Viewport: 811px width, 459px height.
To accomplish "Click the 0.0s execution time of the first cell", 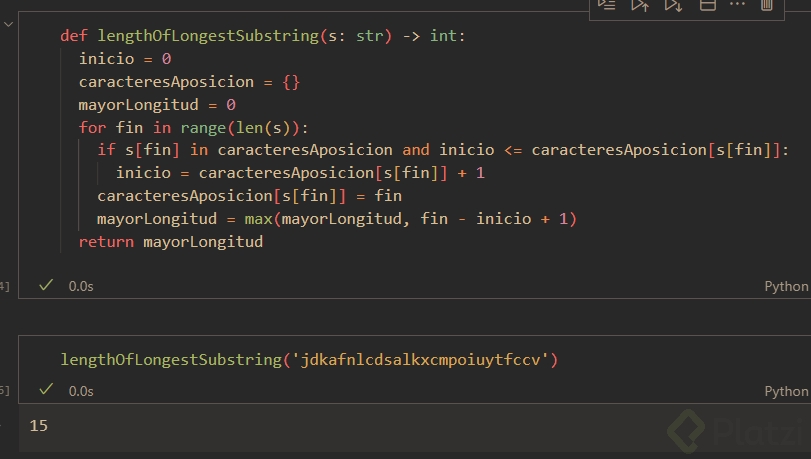I will 81,286.
